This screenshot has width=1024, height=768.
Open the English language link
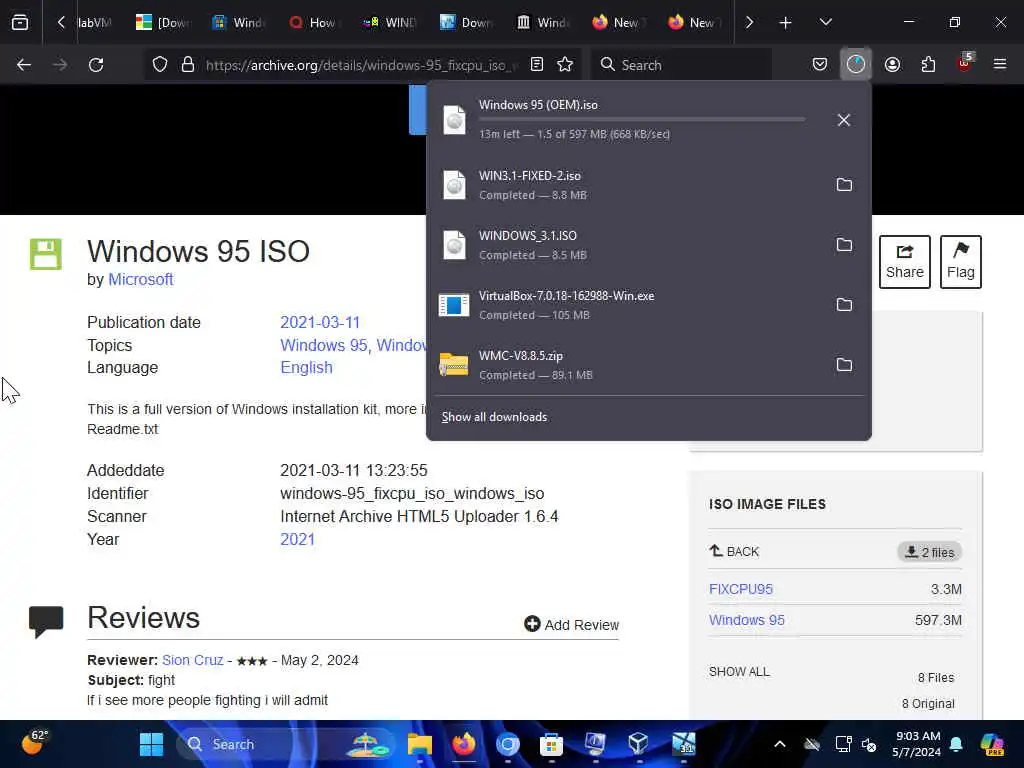point(306,368)
